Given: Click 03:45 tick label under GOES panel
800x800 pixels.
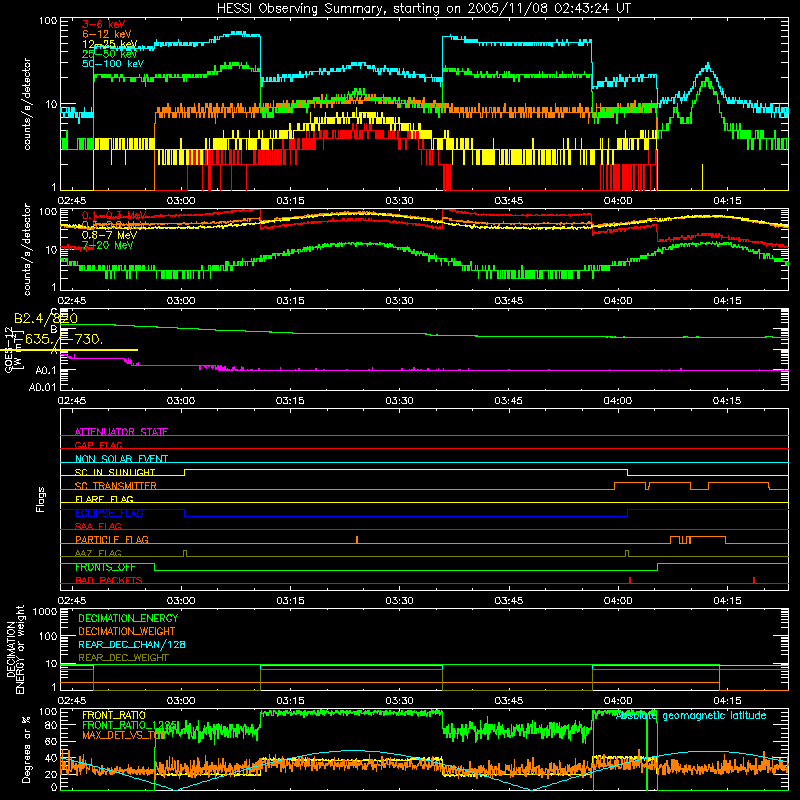Looking at the screenshot, I should (x=509, y=401).
